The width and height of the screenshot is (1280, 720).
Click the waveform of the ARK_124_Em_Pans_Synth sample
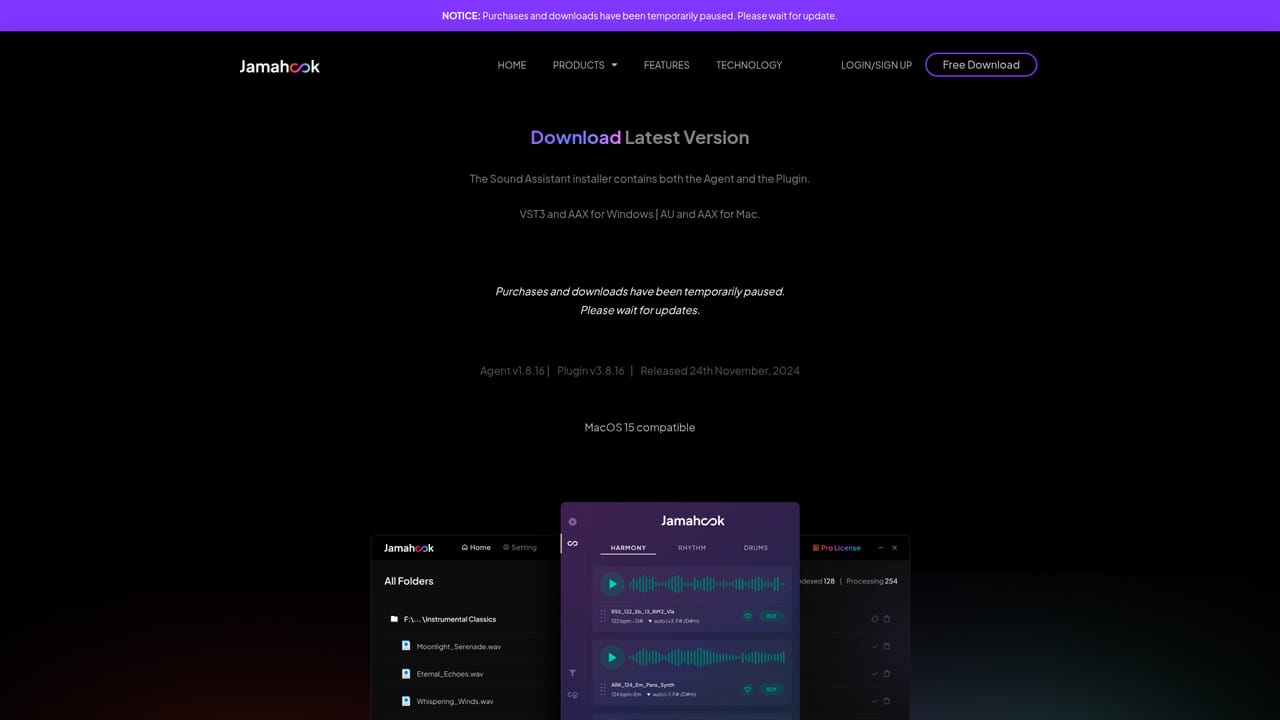click(707, 657)
